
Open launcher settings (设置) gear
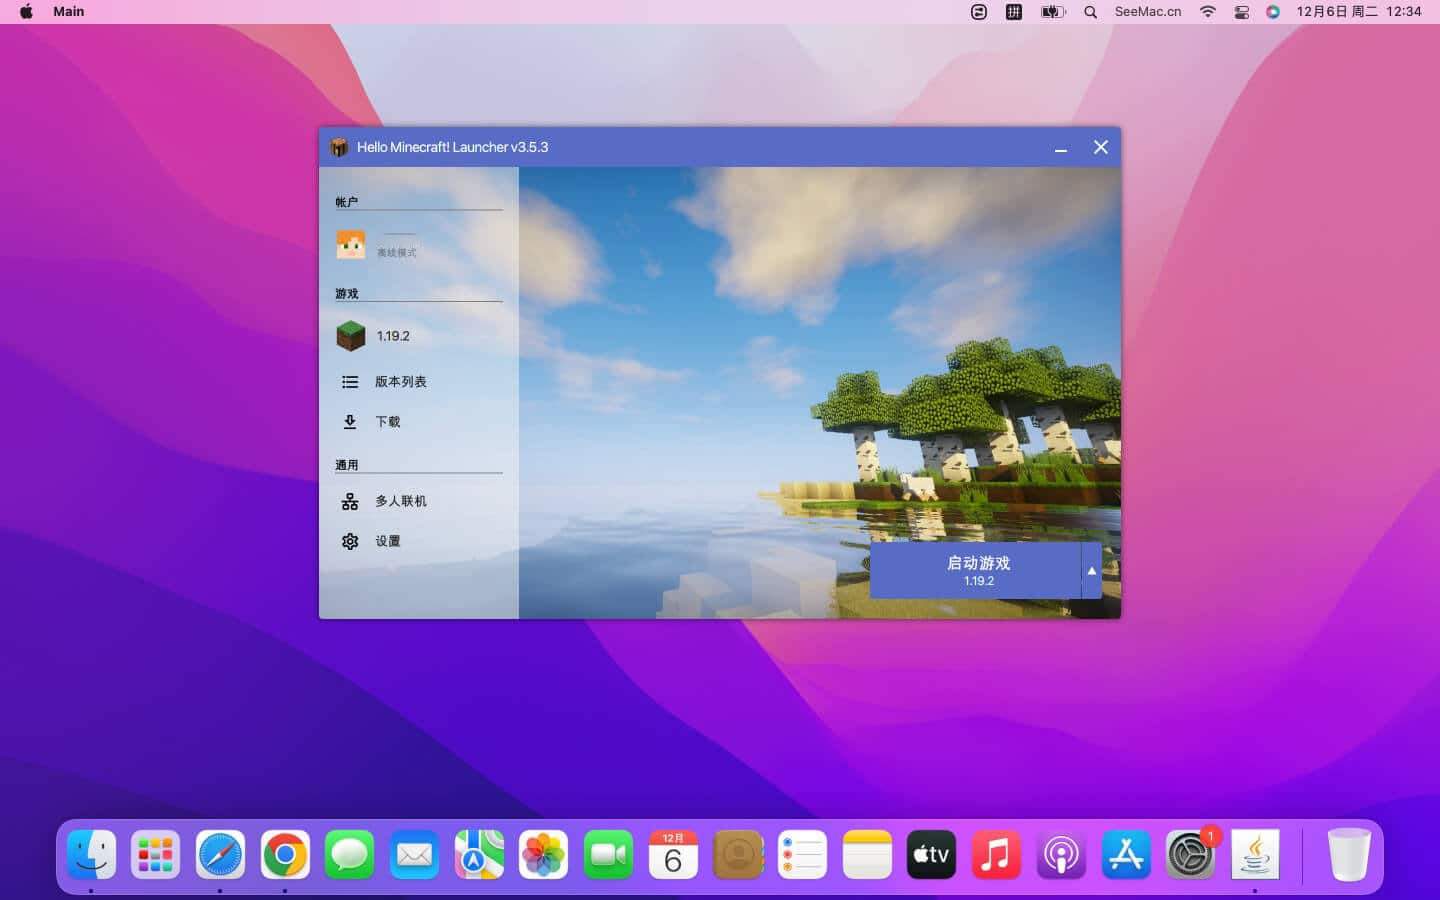click(350, 541)
